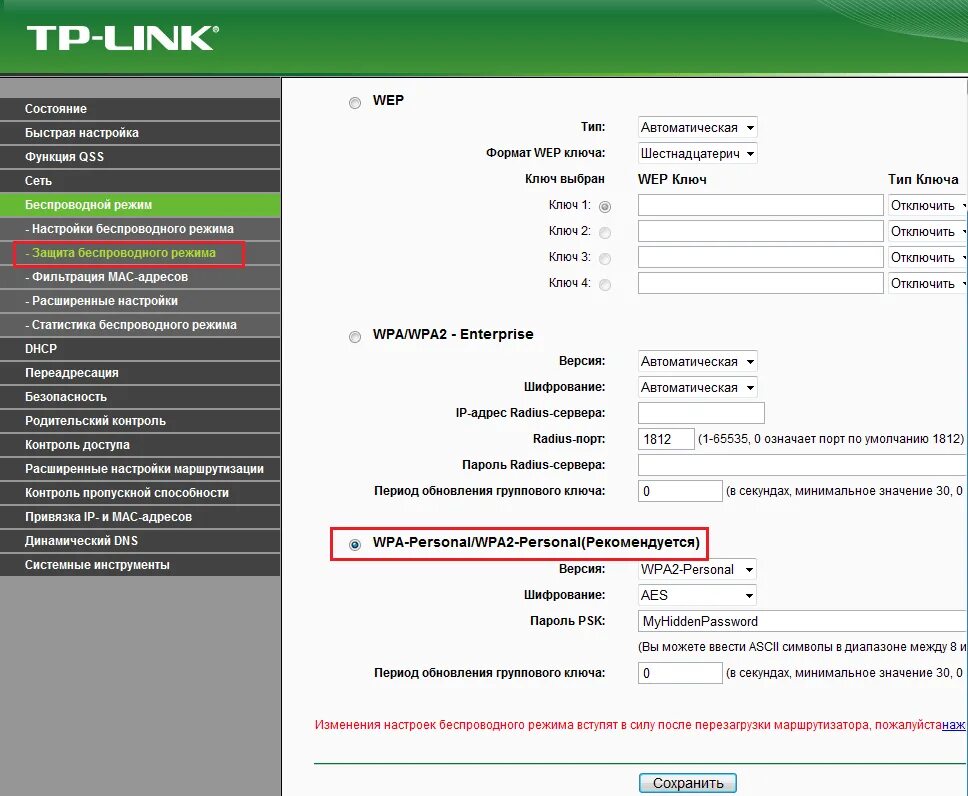Open WEP Тип dropdown
The width and height of the screenshot is (968, 796).
698,127
